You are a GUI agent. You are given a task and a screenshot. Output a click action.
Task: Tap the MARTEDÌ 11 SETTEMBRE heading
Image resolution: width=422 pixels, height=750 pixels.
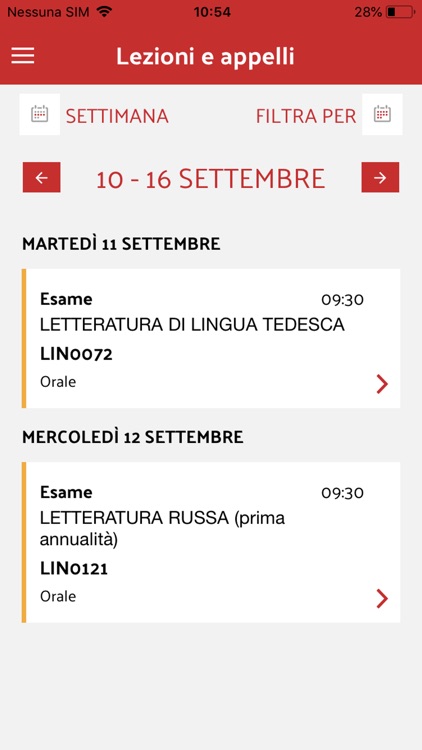coord(122,244)
